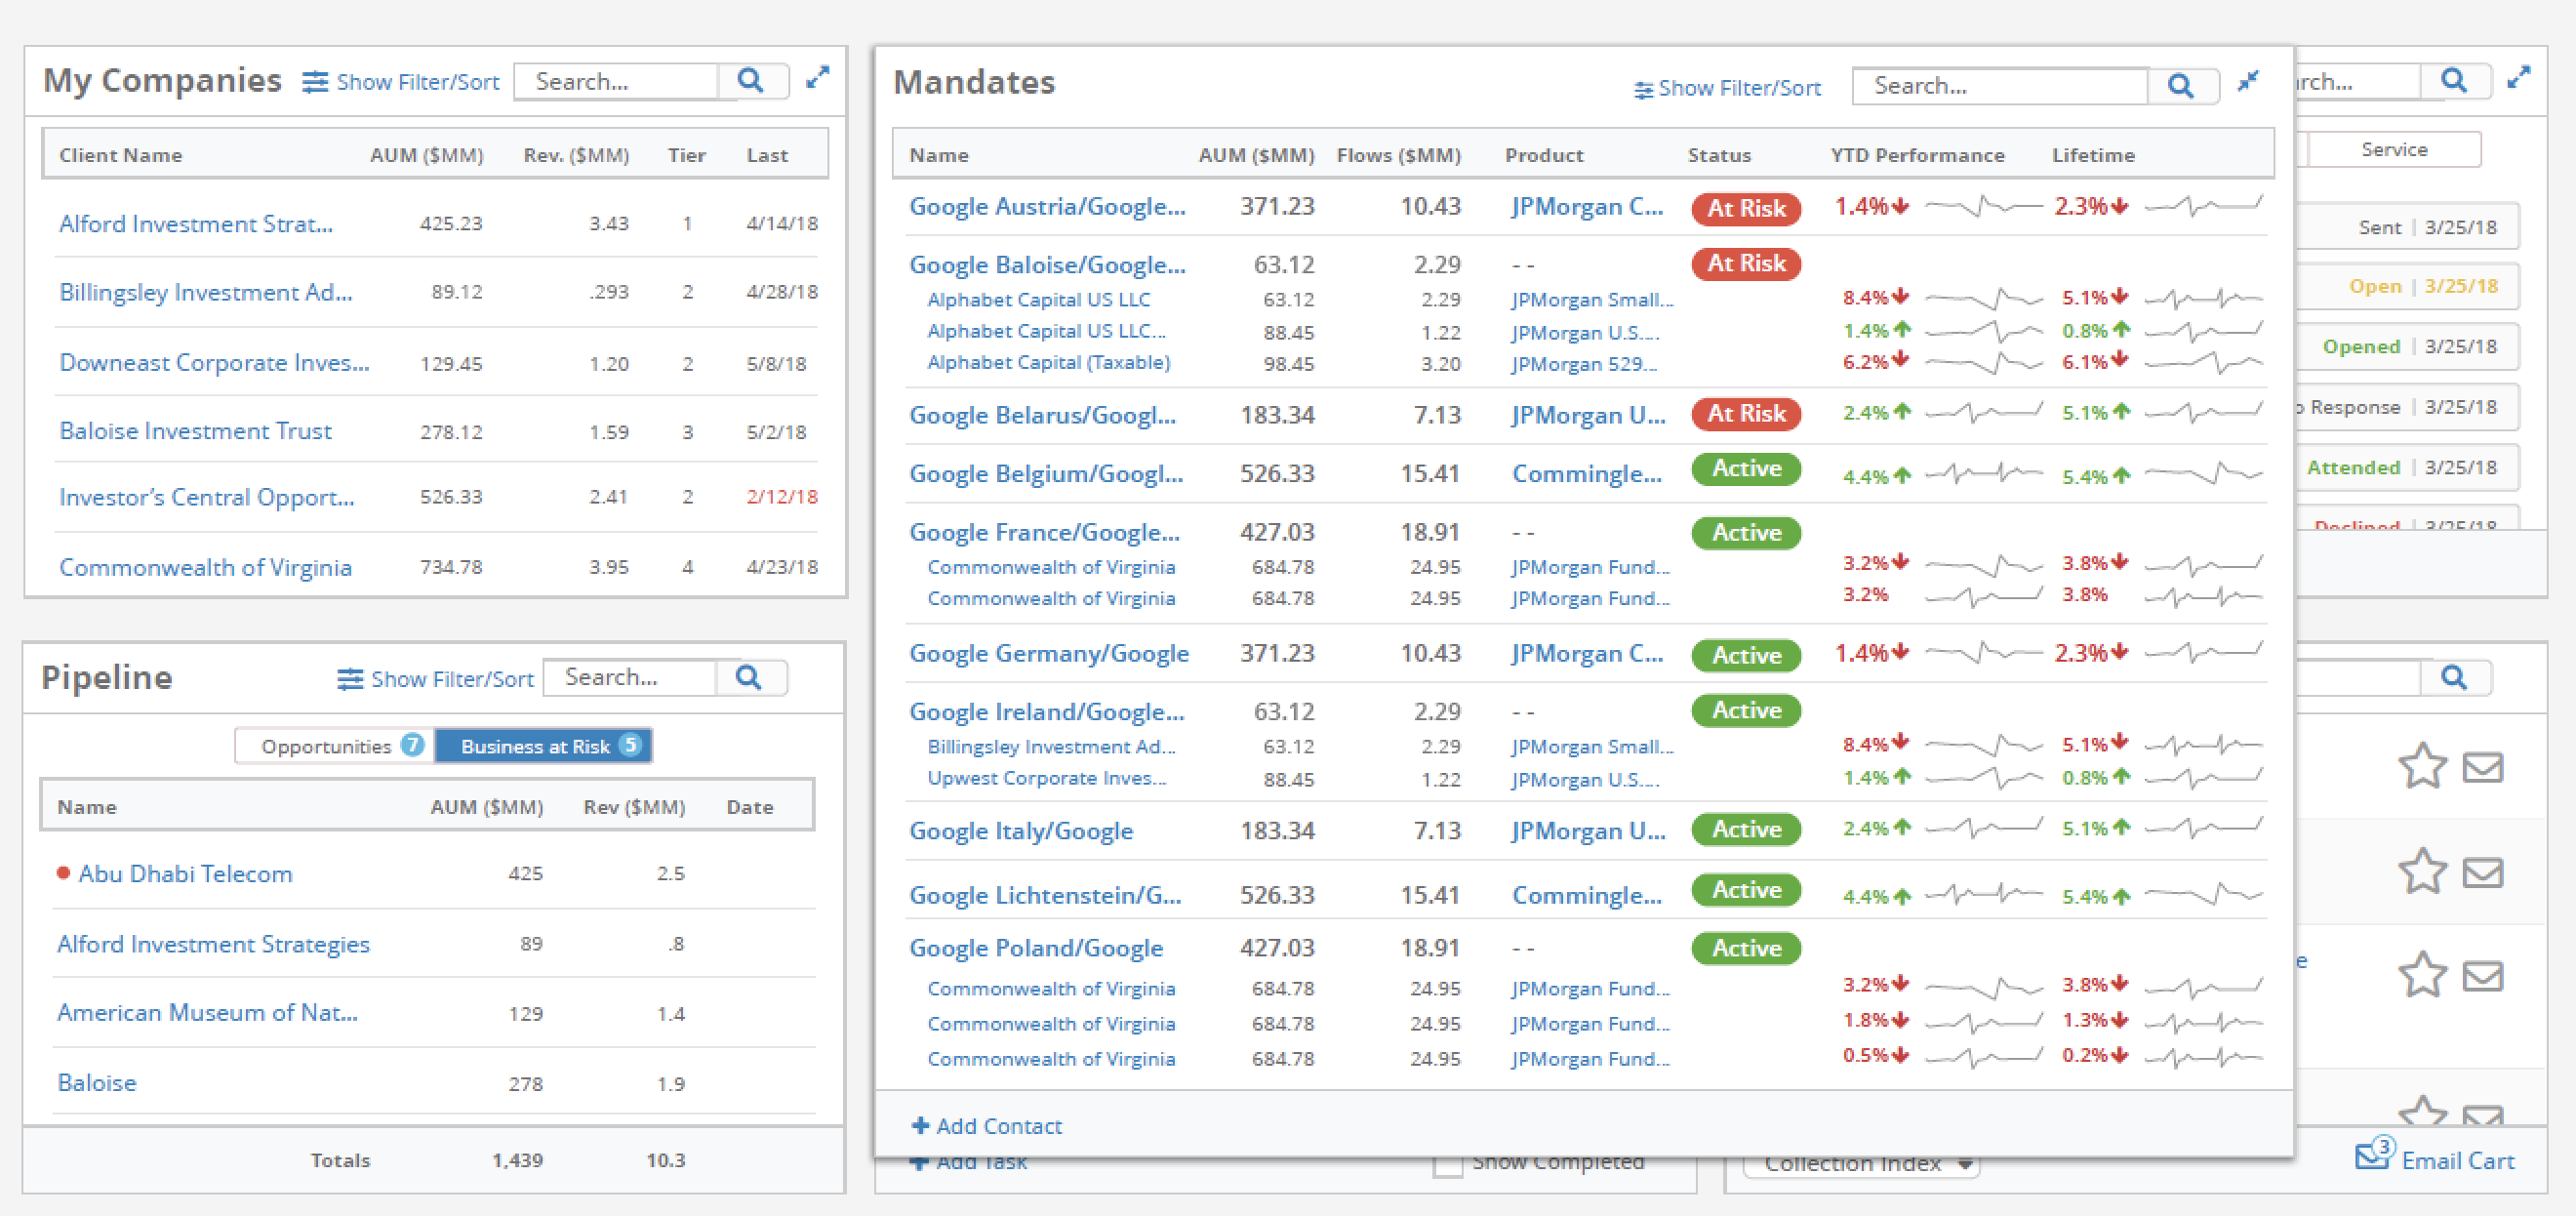This screenshot has height=1216, width=2576.
Task: Sort Mandates by AUM ($MM) column
Action: coord(1256,155)
